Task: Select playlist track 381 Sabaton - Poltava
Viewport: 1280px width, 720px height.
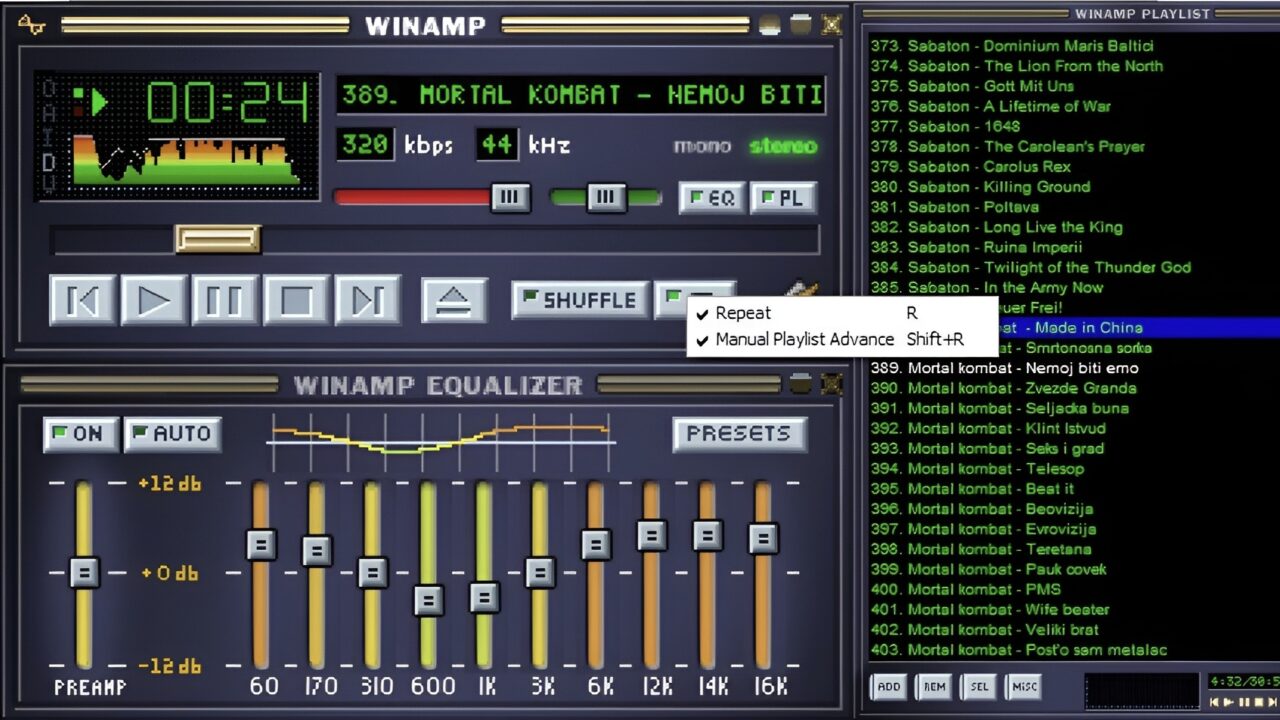Action: (954, 206)
